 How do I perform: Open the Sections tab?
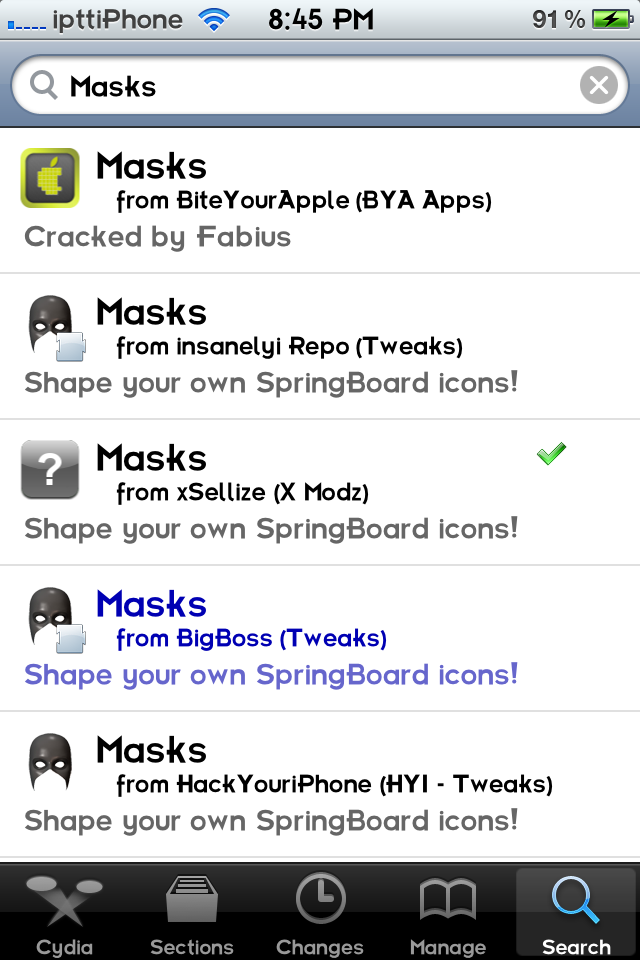[192, 914]
